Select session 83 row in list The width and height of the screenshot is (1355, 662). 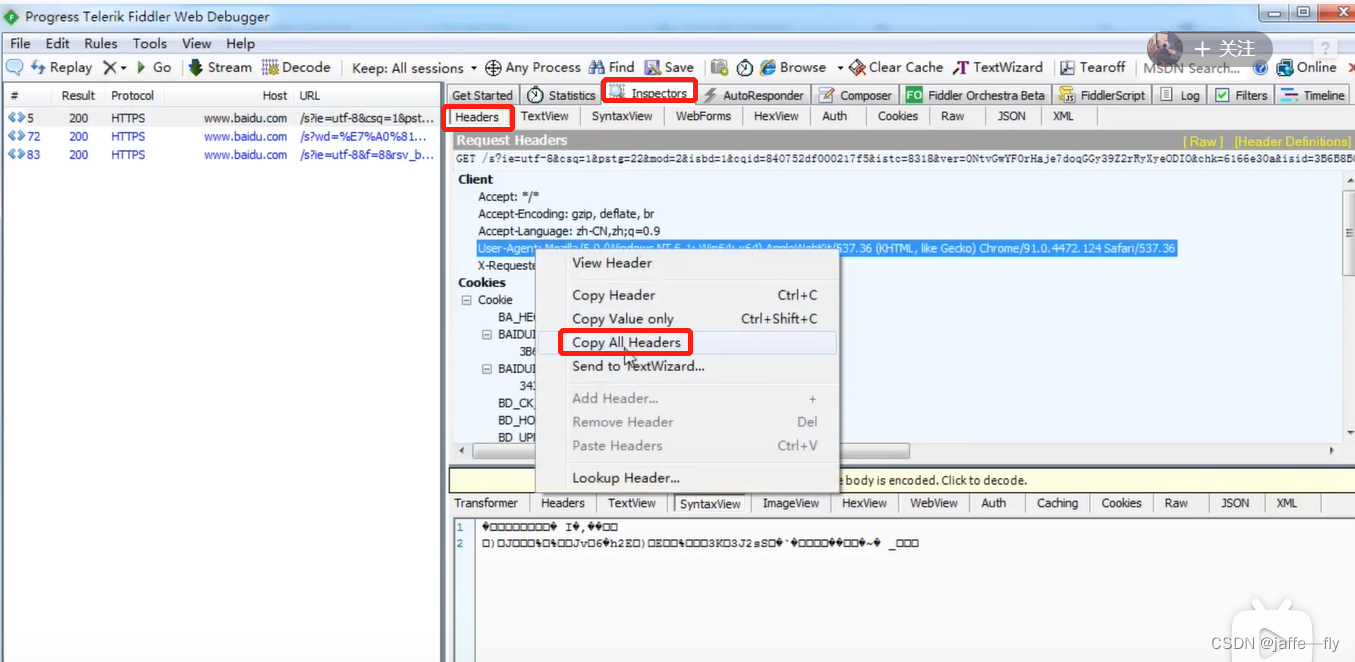pos(221,155)
